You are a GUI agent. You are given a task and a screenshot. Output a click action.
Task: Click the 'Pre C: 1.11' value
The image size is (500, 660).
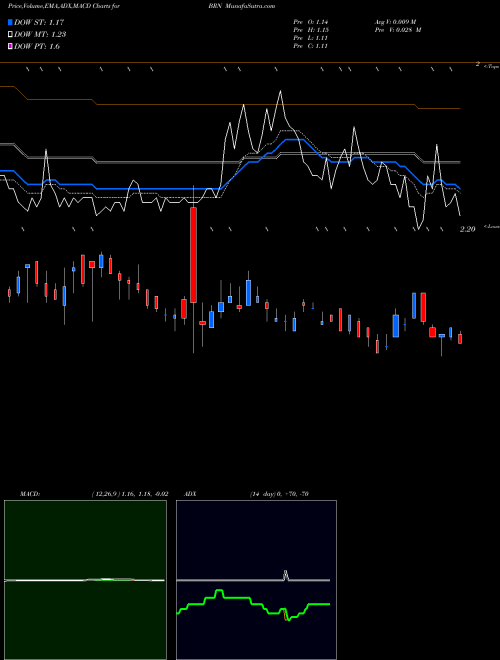(x=311, y=46)
